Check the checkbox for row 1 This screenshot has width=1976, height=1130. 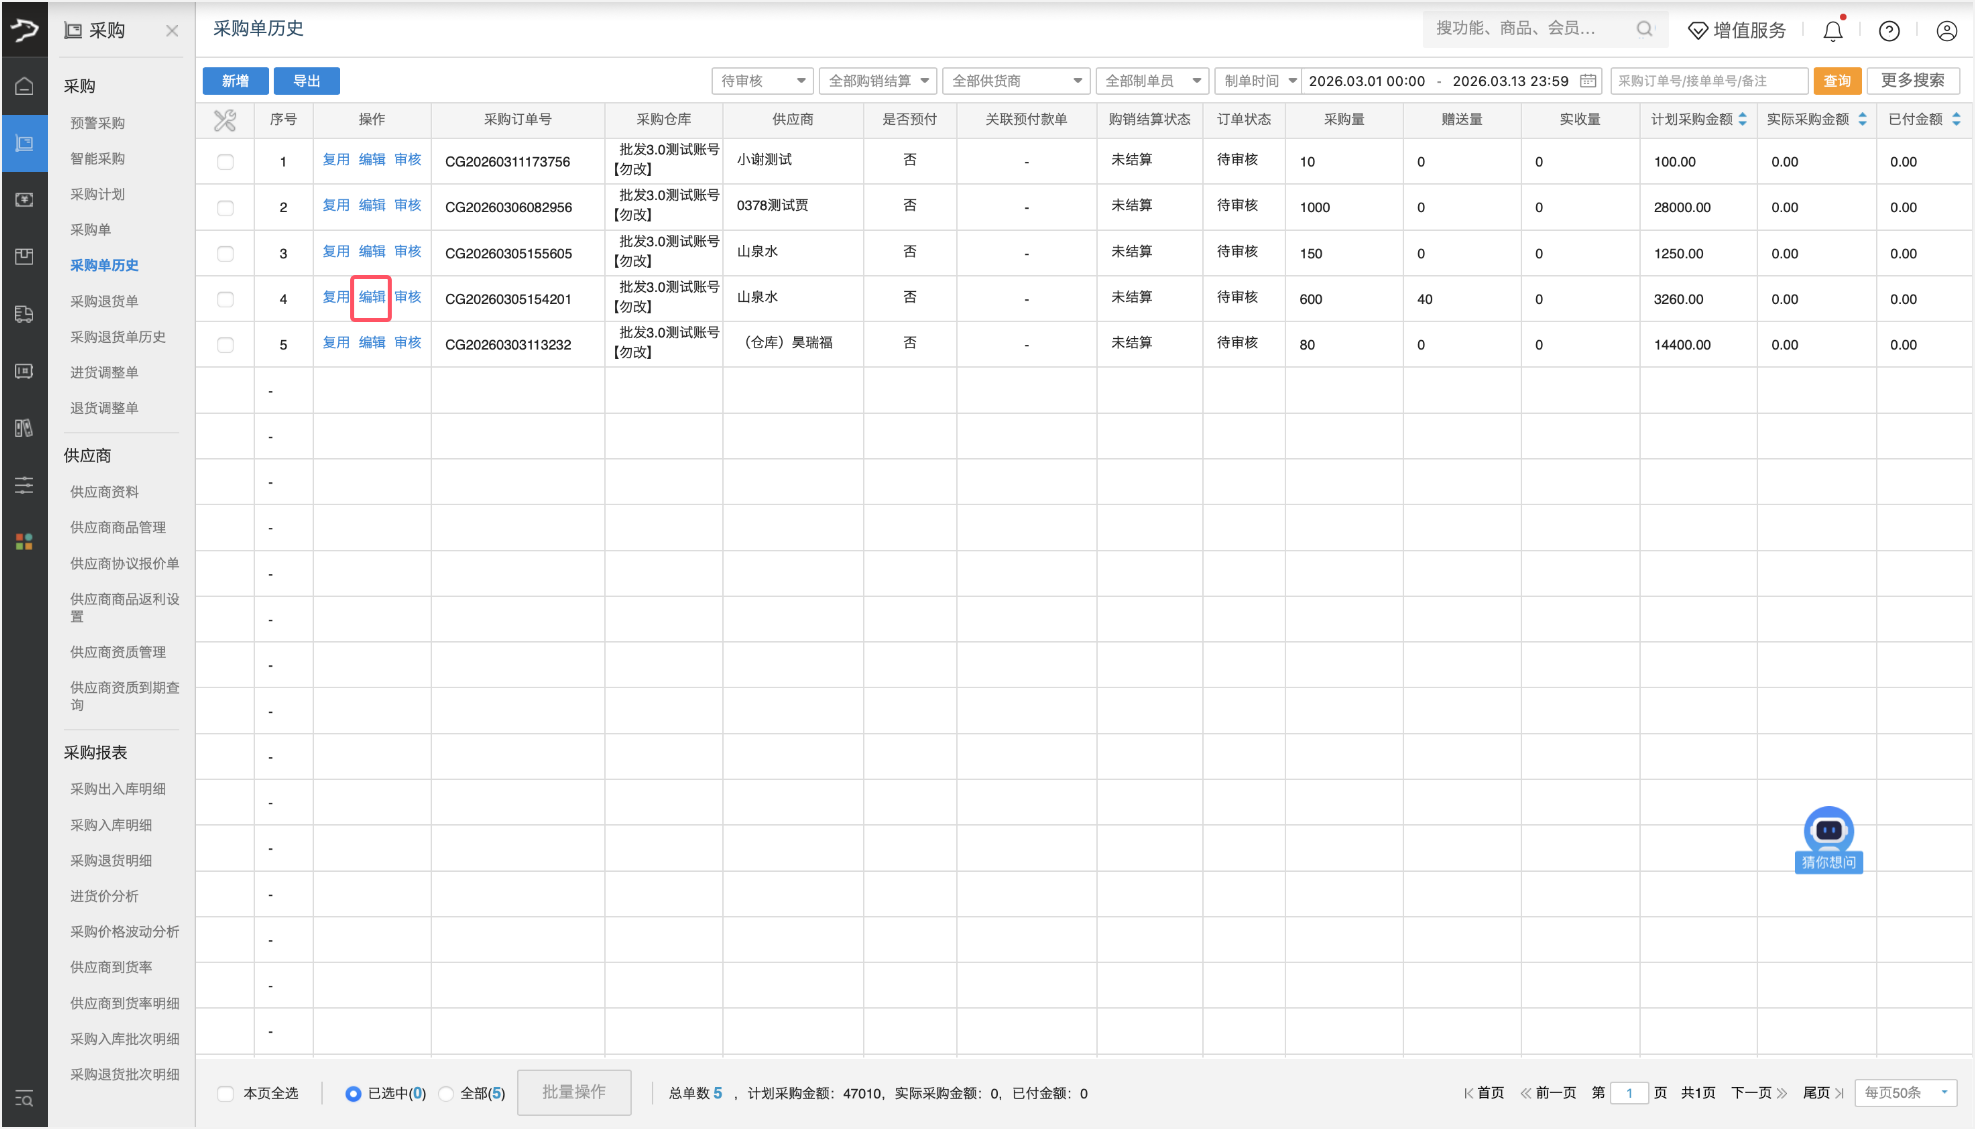pyautogui.click(x=226, y=162)
